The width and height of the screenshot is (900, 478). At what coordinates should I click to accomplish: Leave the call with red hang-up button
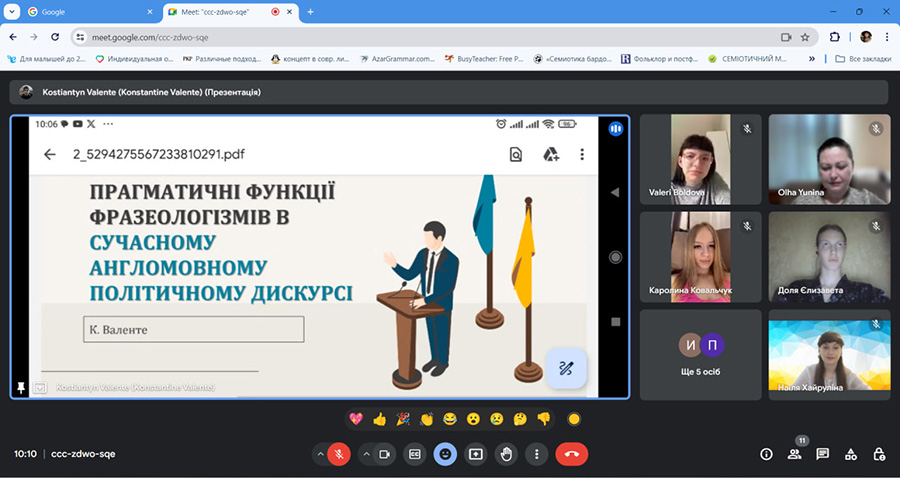pos(572,454)
